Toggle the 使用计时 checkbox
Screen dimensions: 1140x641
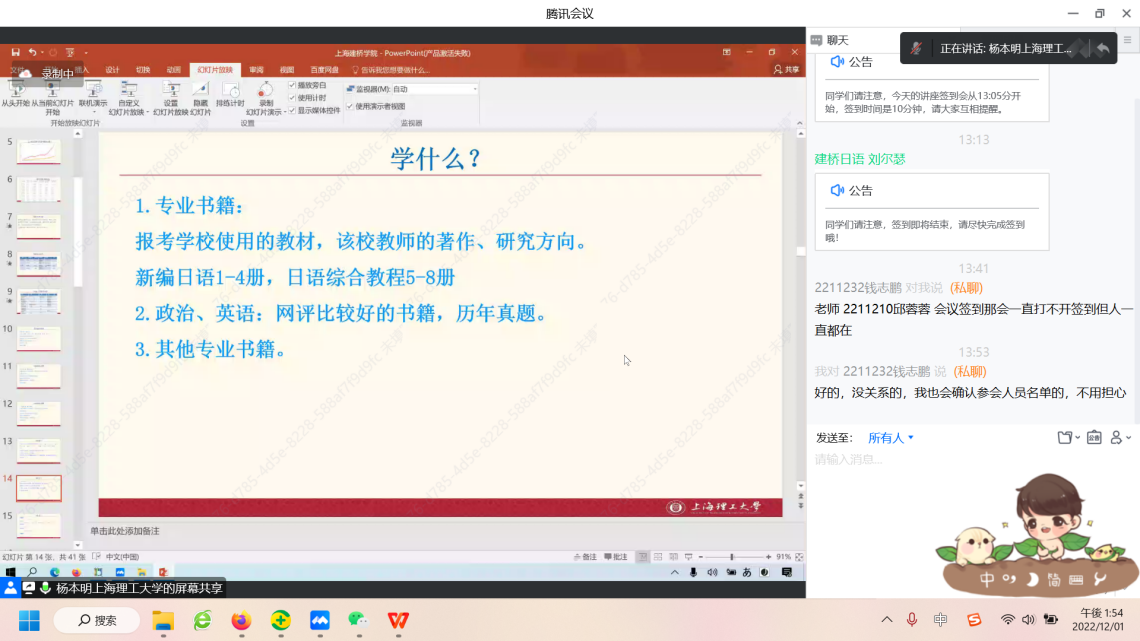[293, 98]
